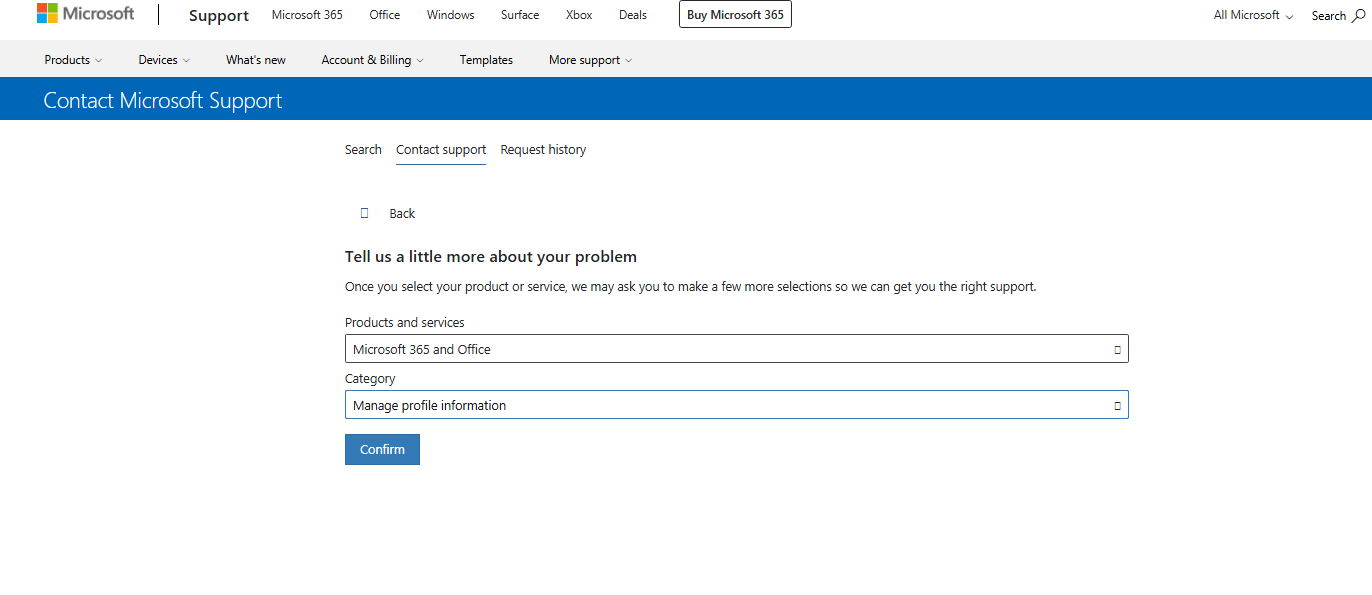1372x595 pixels.
Task: Open the Deals link in header
Action: click(633, 15)
